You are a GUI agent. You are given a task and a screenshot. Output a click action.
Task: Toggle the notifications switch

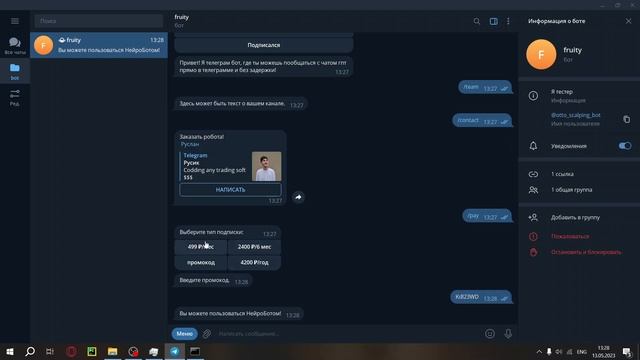(624, 146)
